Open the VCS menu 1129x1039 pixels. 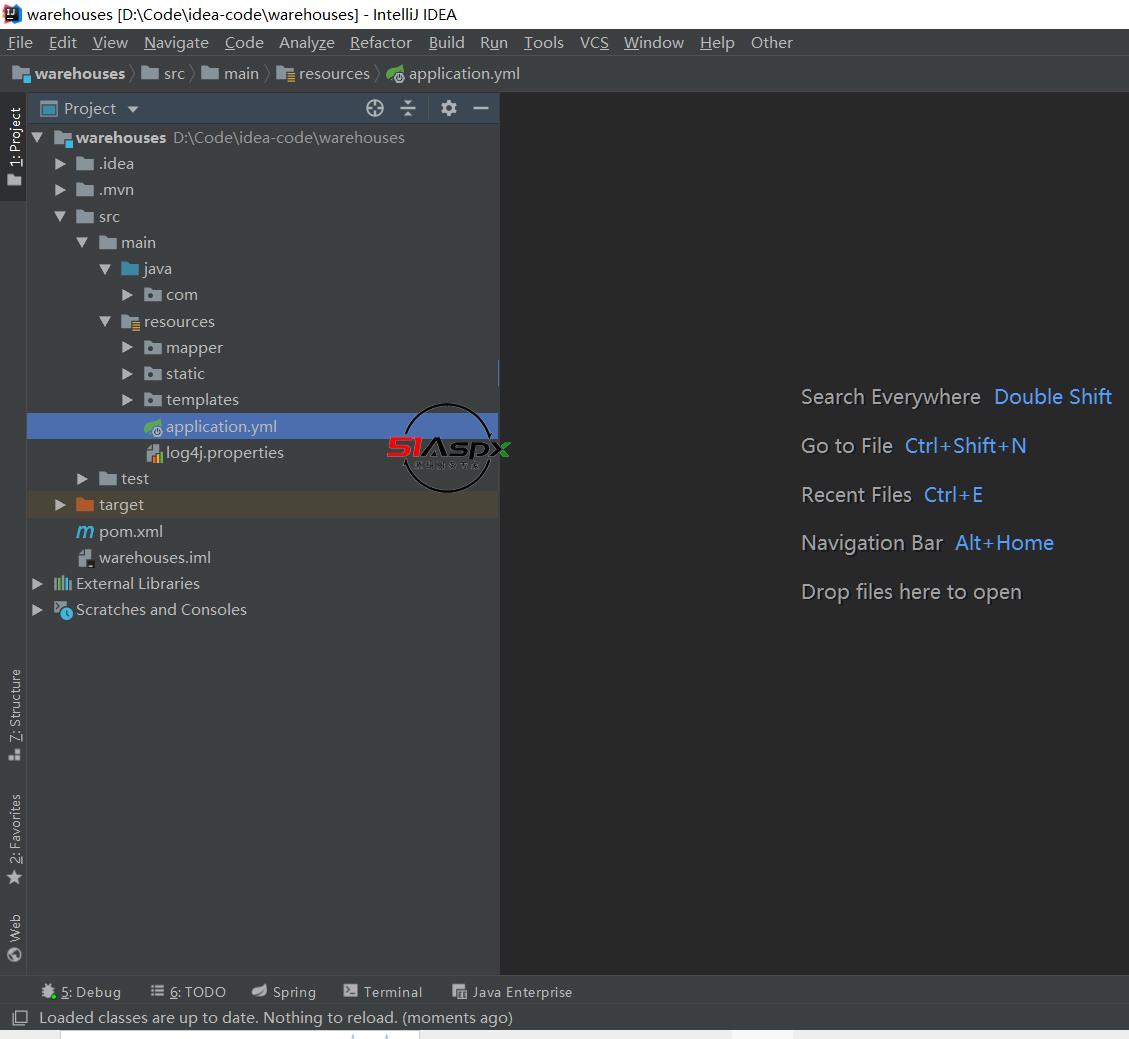pos(594,42)
